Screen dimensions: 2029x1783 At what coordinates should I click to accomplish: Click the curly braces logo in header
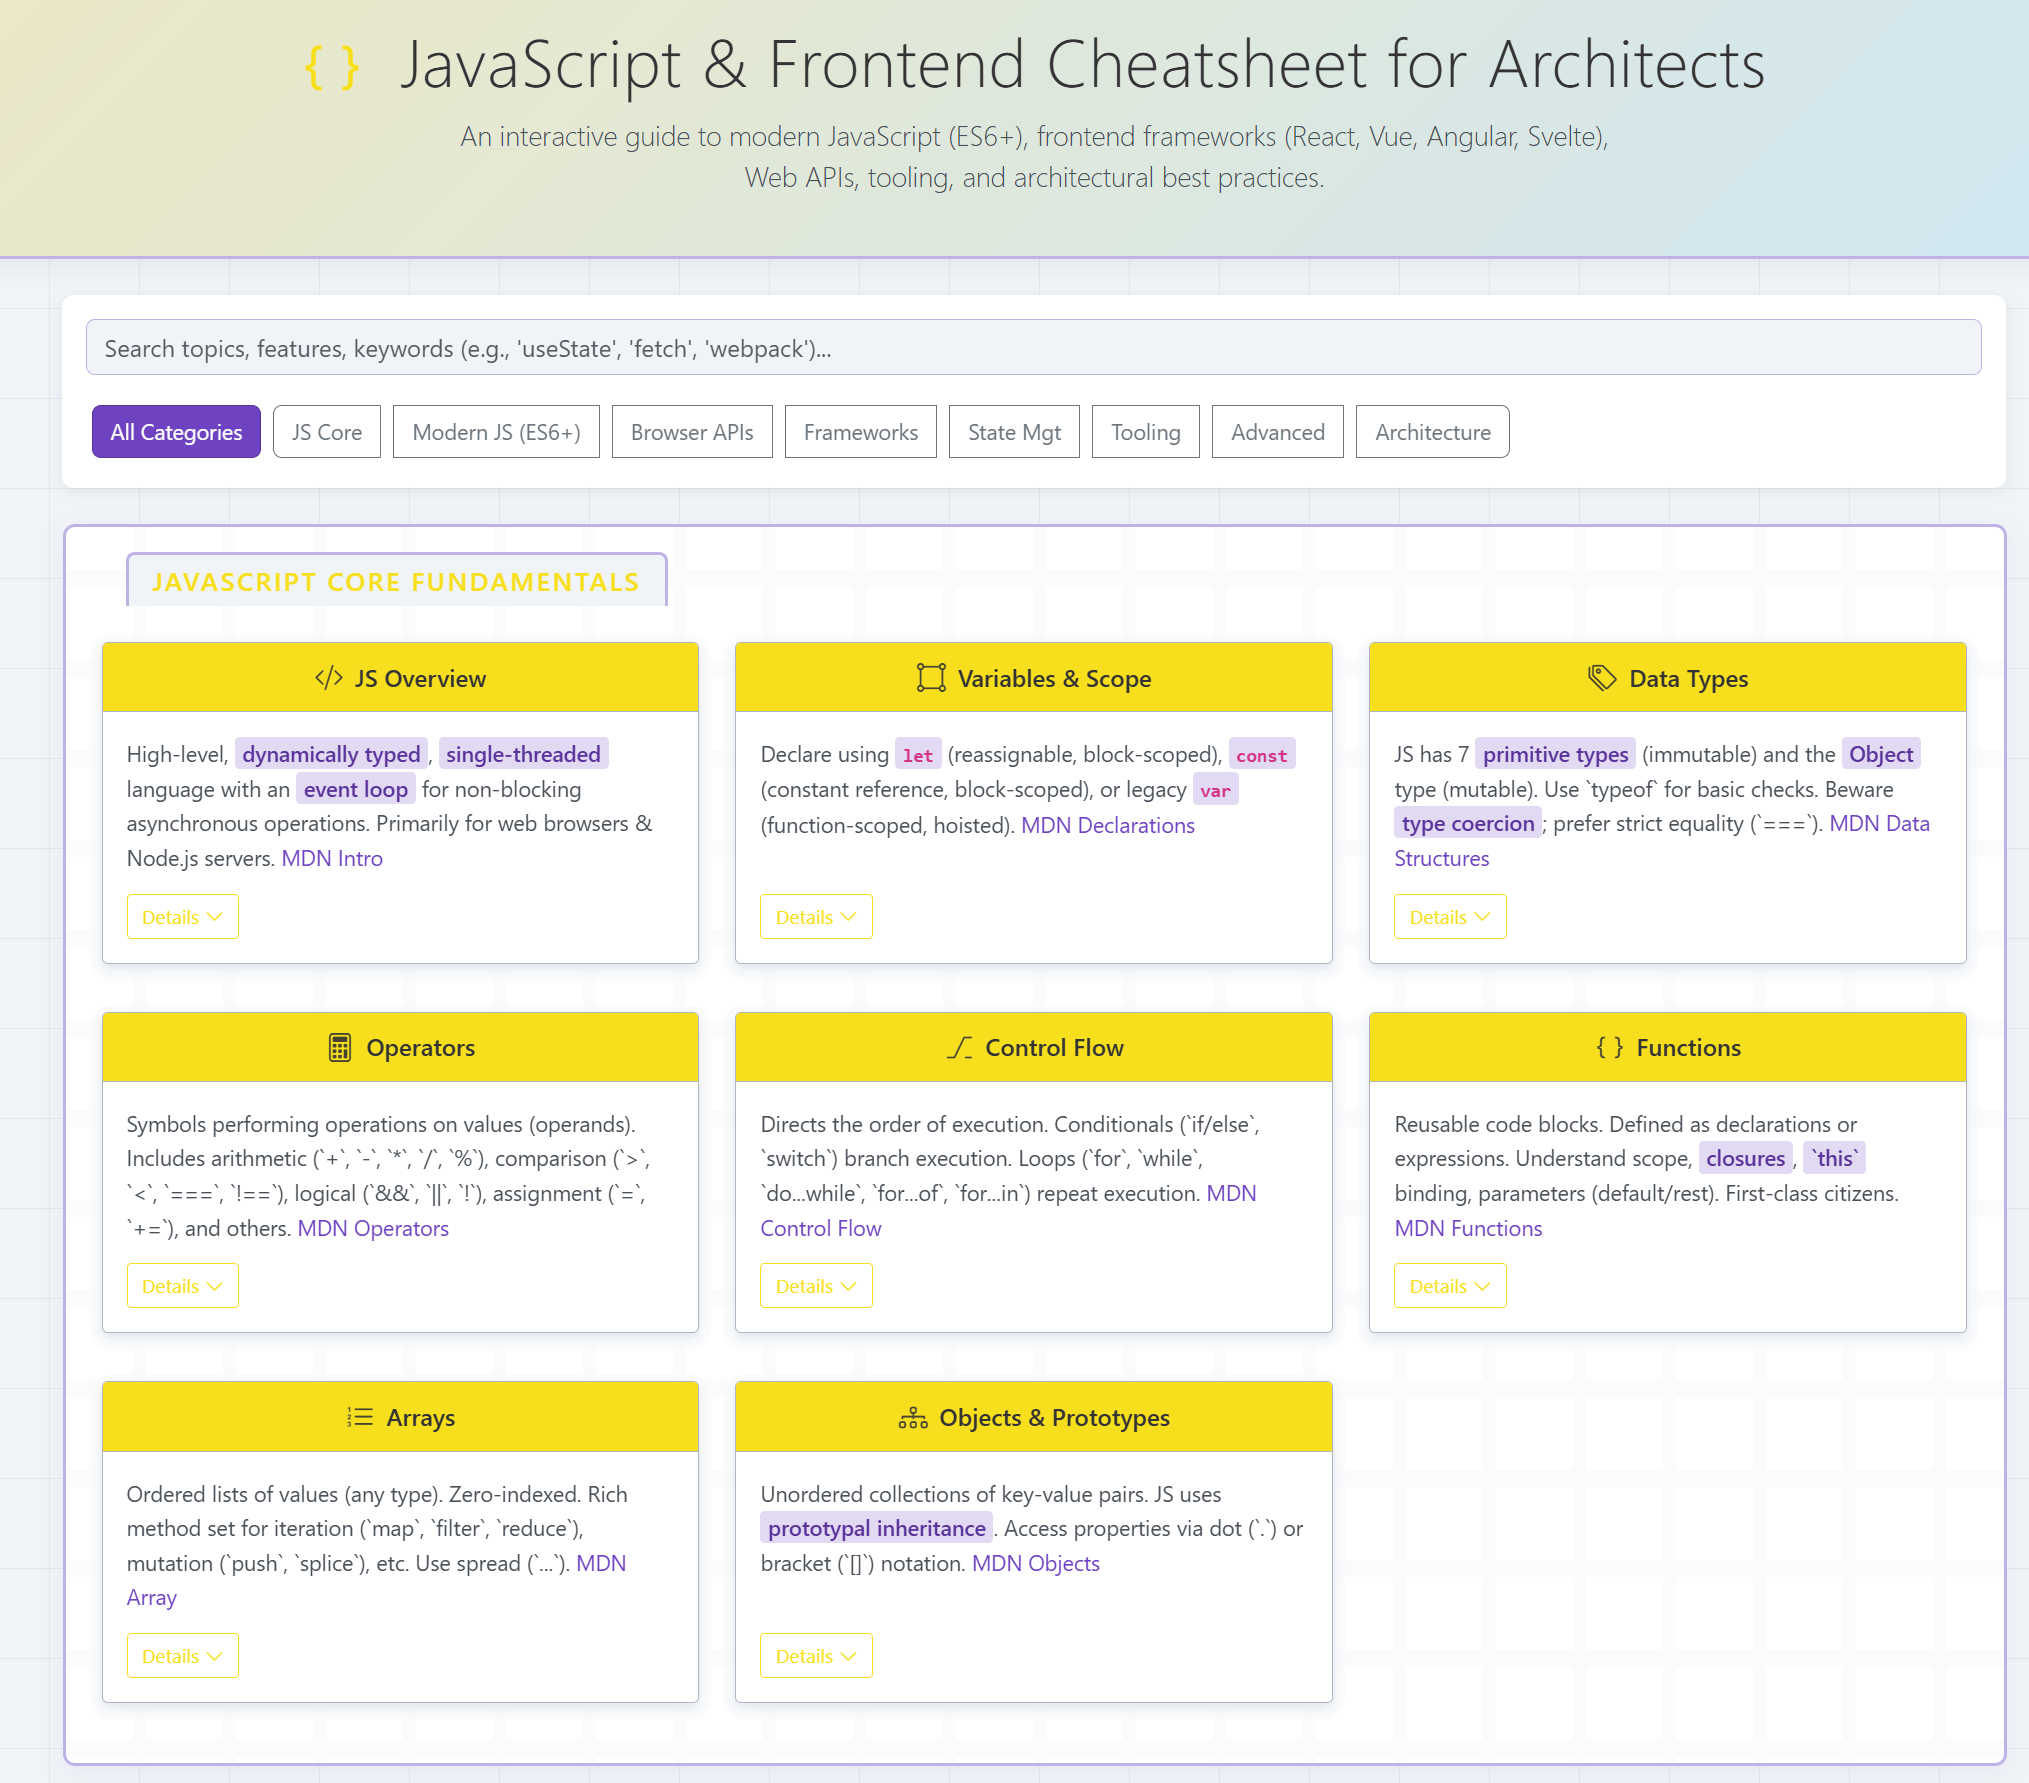coord(332,66)
